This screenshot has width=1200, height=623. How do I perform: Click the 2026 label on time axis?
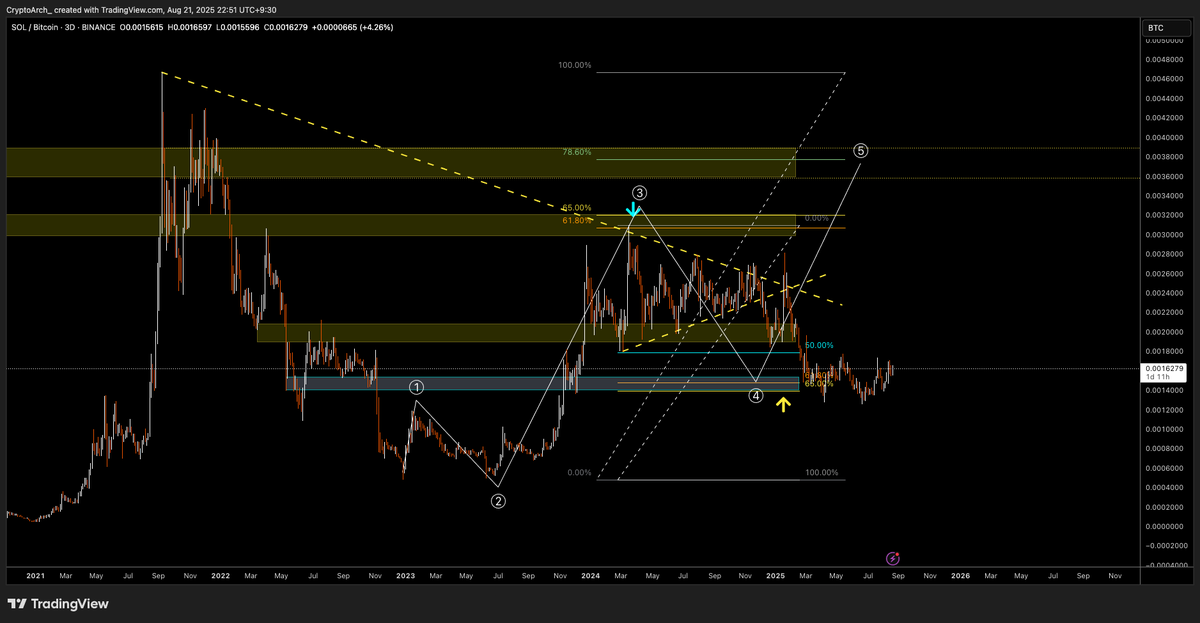pos(960,576)
